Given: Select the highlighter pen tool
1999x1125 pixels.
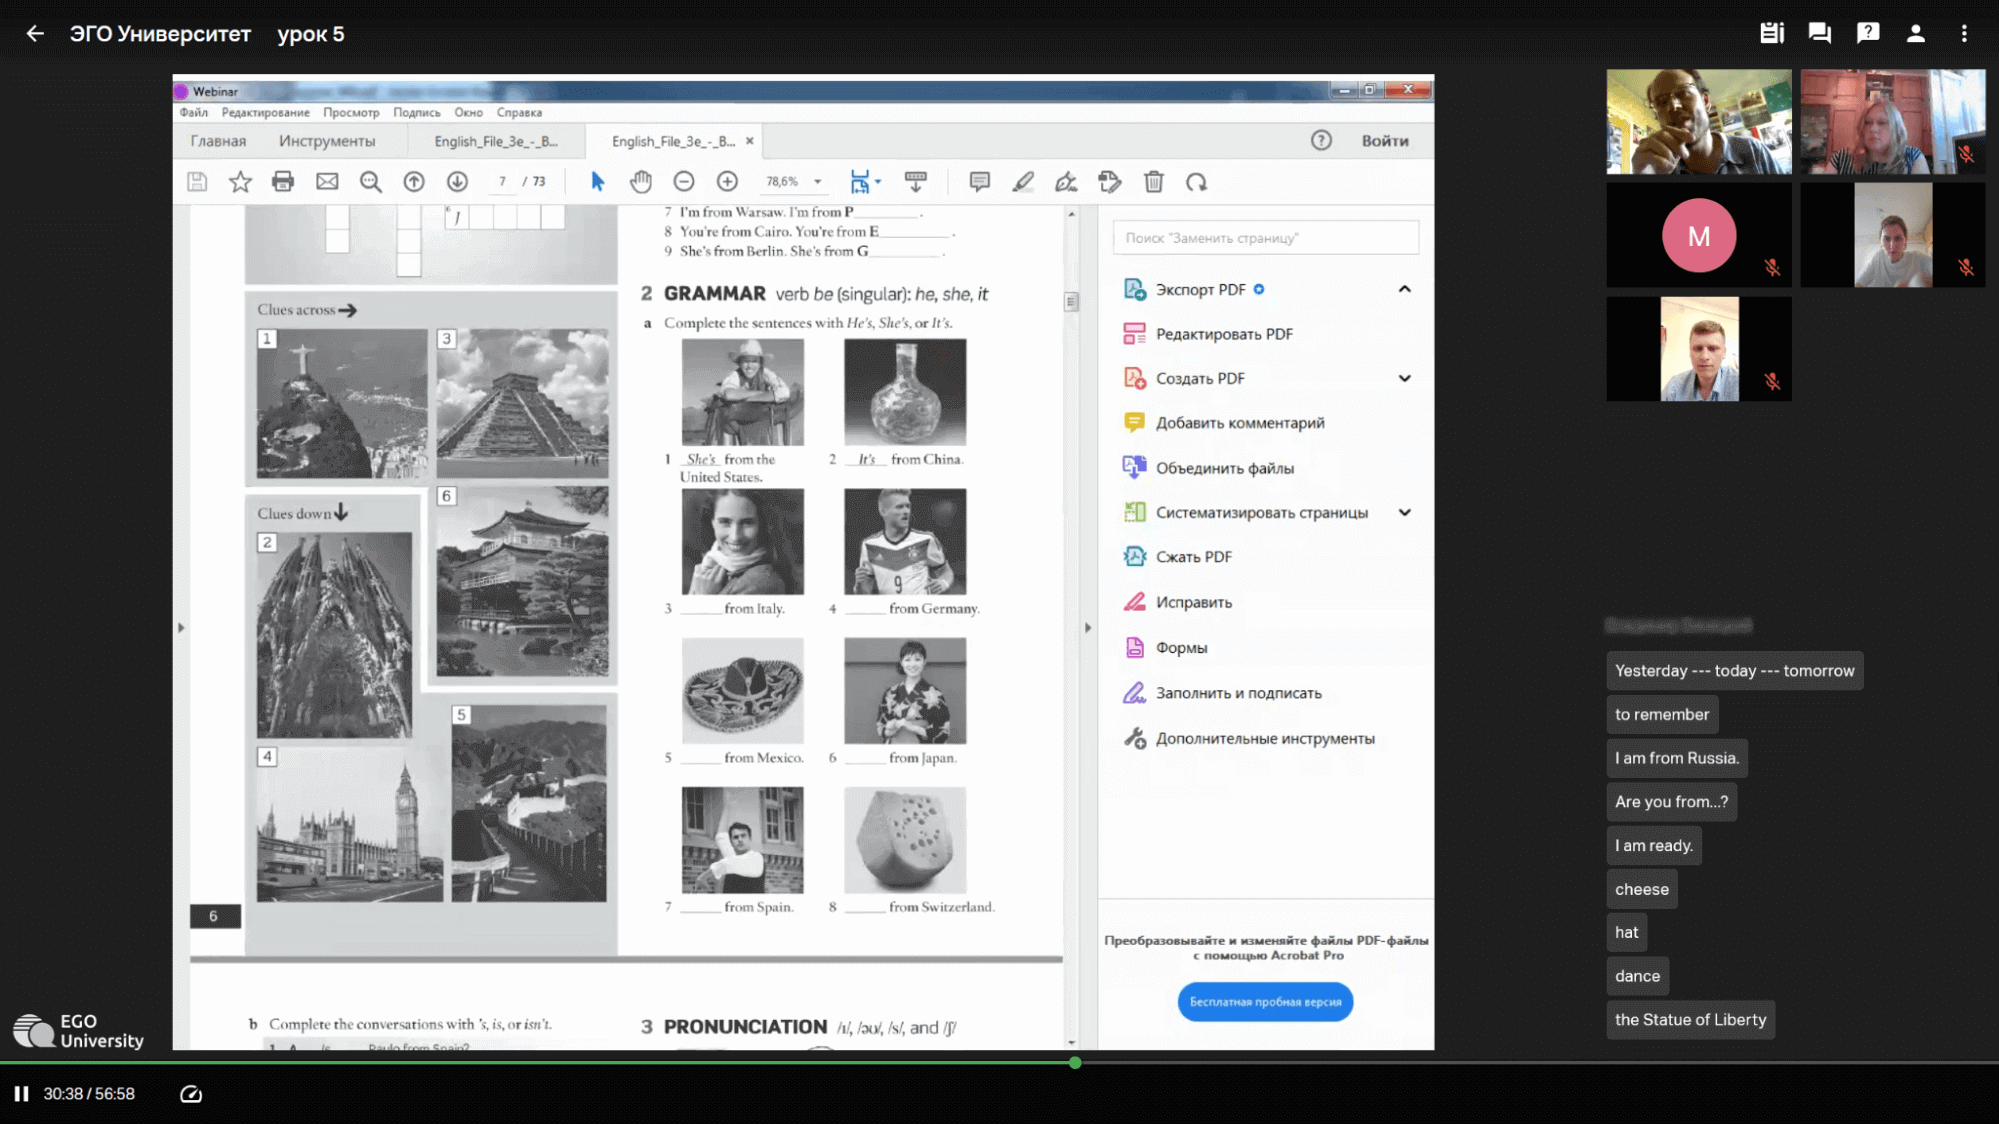Looking at the screenshot, I should click(x=1023, y=182).
